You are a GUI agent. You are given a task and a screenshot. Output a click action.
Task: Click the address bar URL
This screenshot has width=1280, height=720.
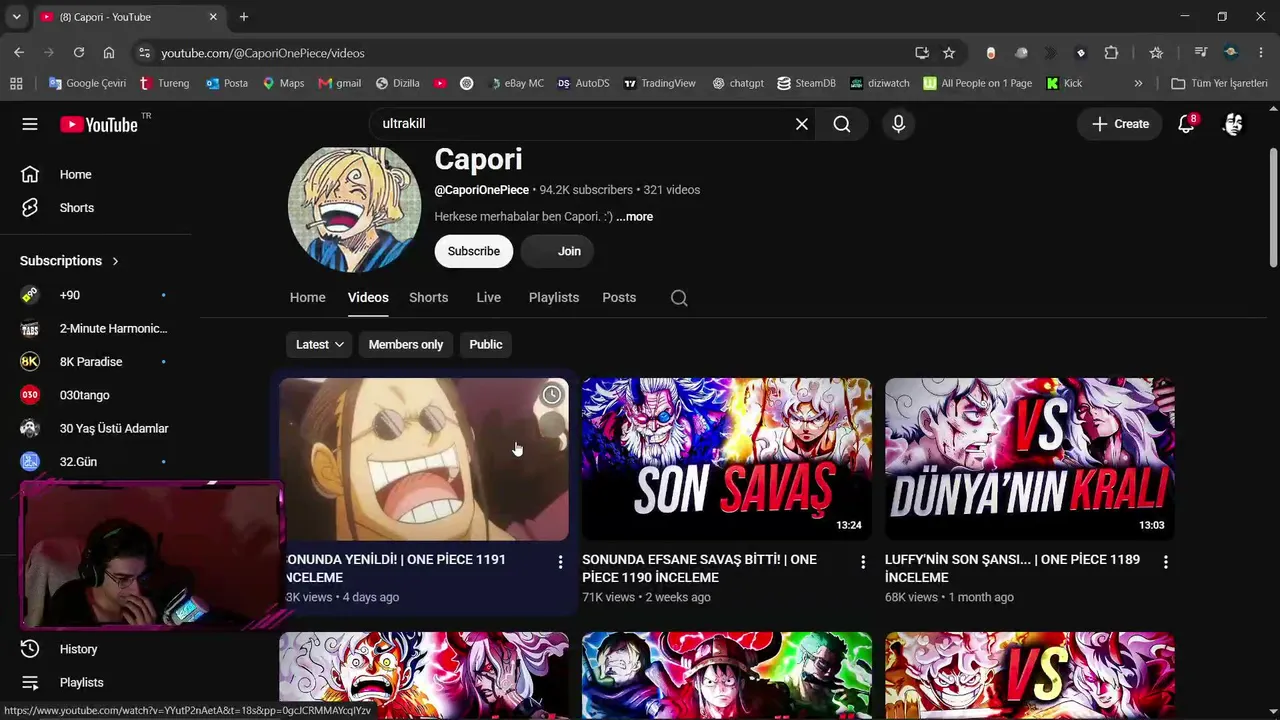263,53
